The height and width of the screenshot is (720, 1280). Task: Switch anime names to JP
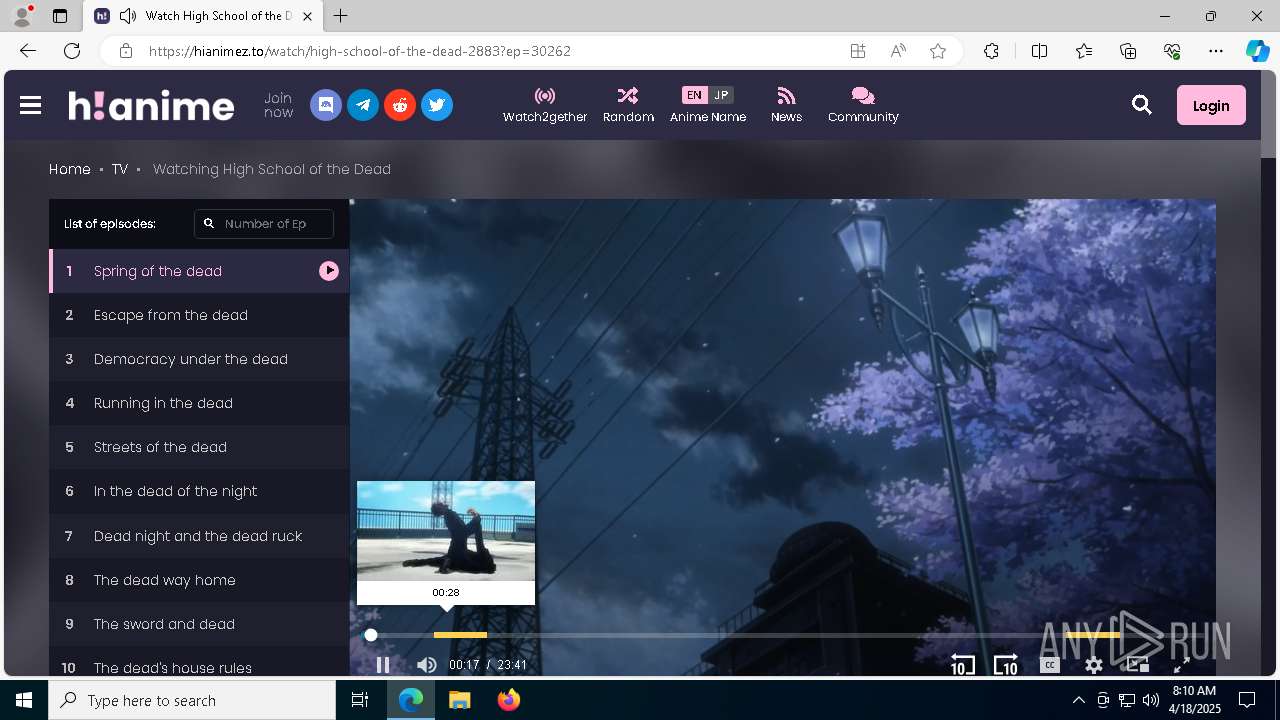[x=721, y=95]
